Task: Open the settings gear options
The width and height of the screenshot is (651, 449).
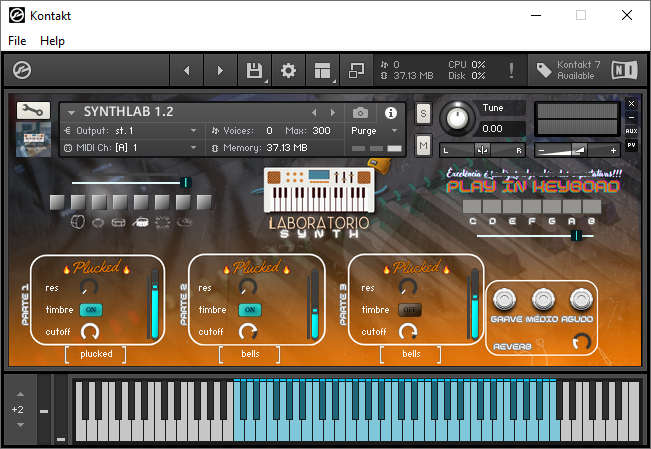Action: pyautogui.click(x=288, y=70)
